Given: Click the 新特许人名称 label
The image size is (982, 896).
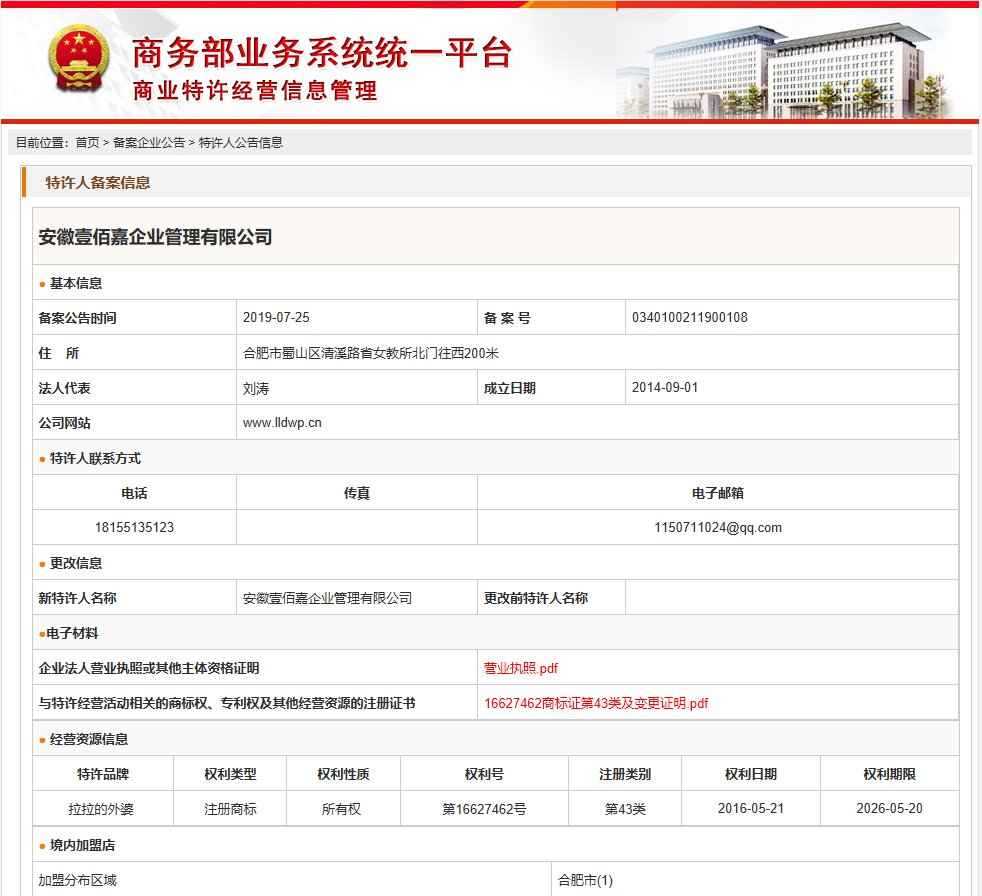Looking at the screenshot, I should [77, 598].
